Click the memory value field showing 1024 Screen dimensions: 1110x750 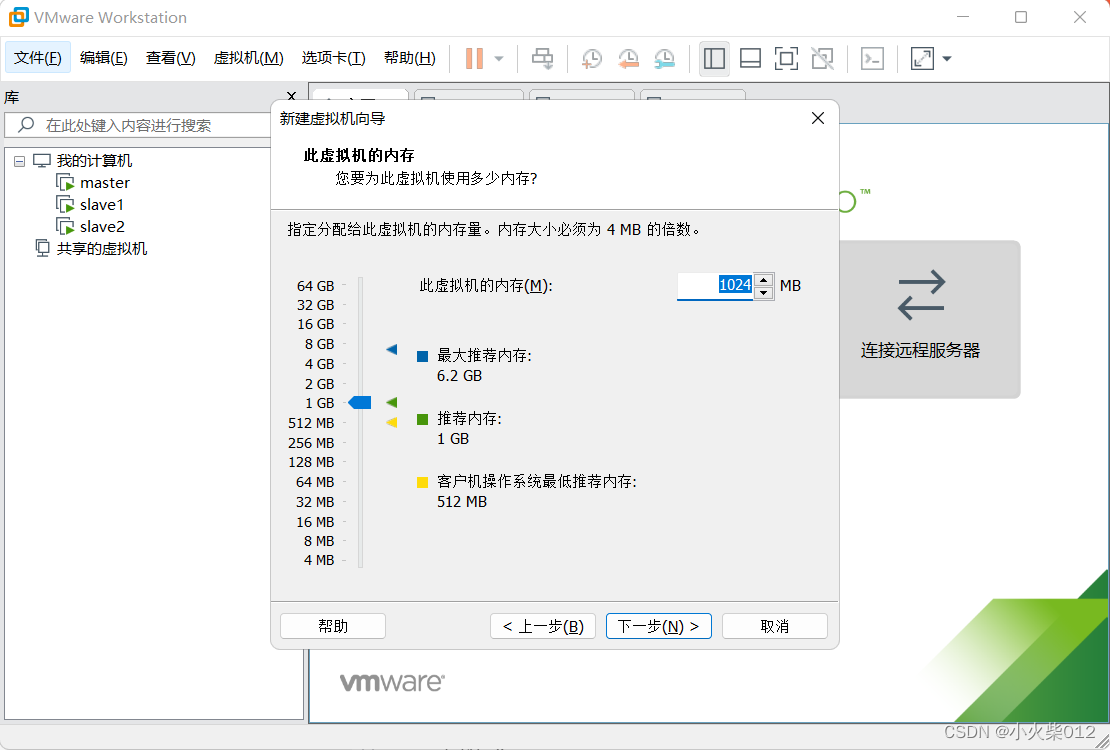[x=715, y=285]
